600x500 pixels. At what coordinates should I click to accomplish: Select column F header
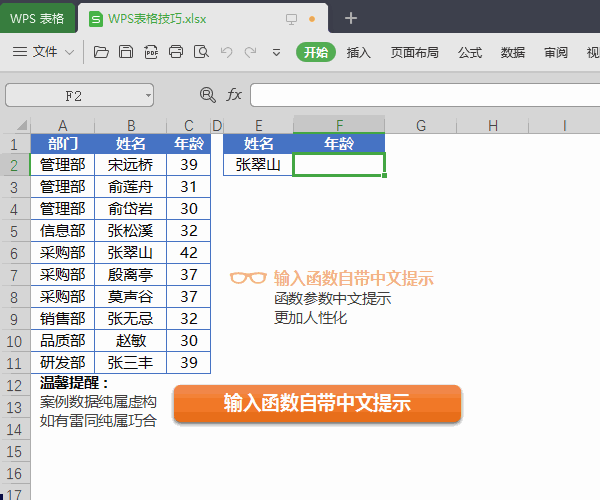tap(339, 125)
